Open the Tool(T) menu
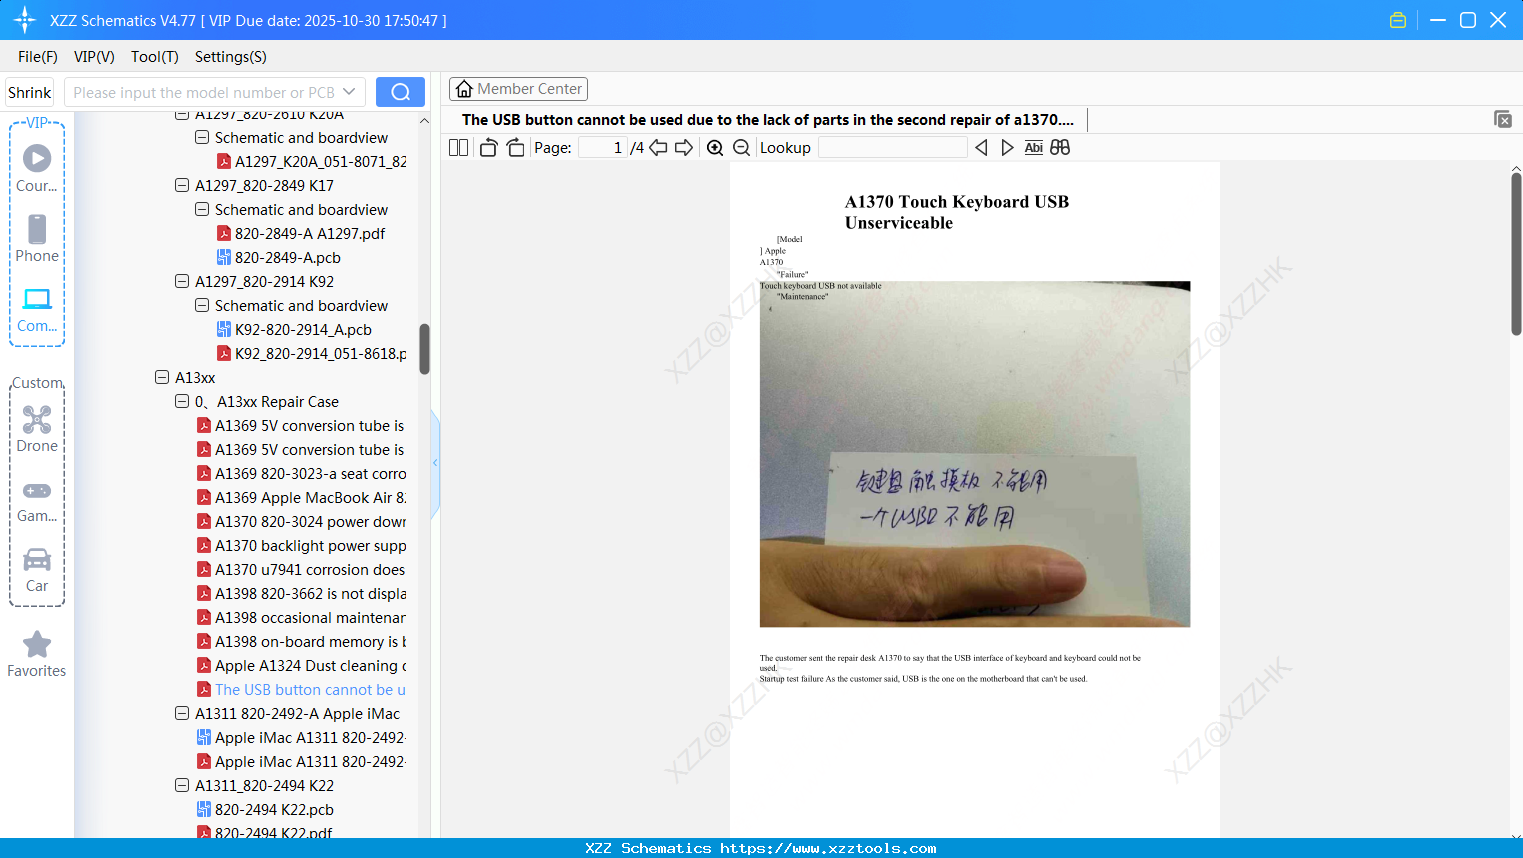The width and height of the screenshot is (1523, 858). [x=155, y=57]
